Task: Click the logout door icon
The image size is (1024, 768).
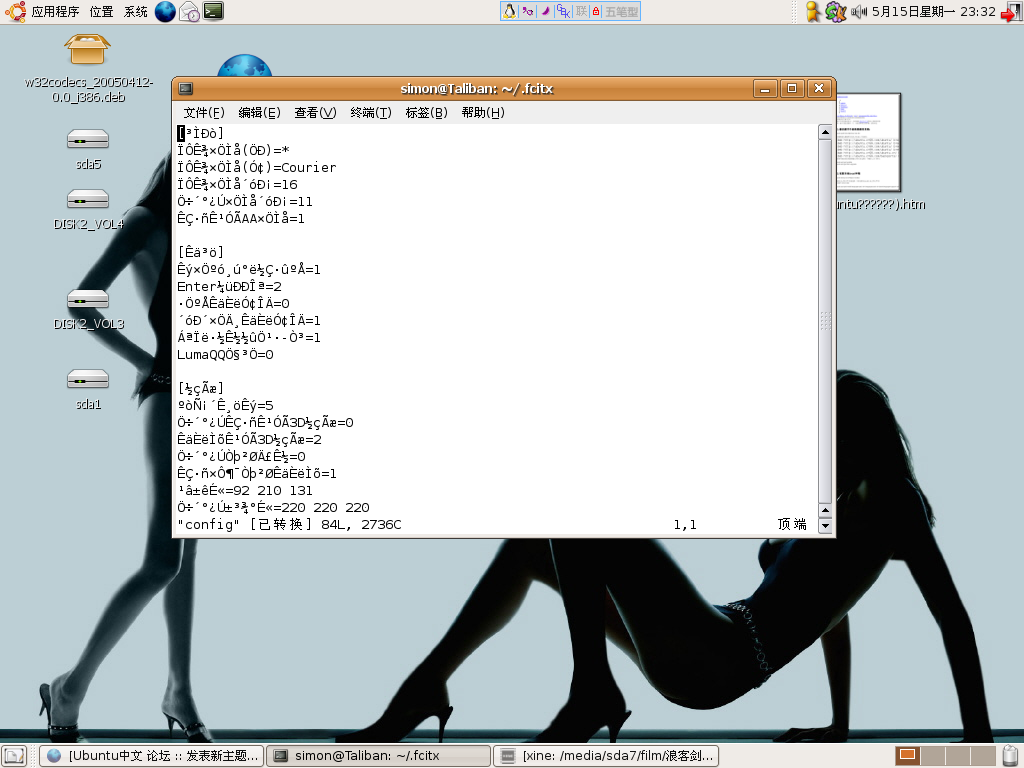Action: pos(1011,11)
